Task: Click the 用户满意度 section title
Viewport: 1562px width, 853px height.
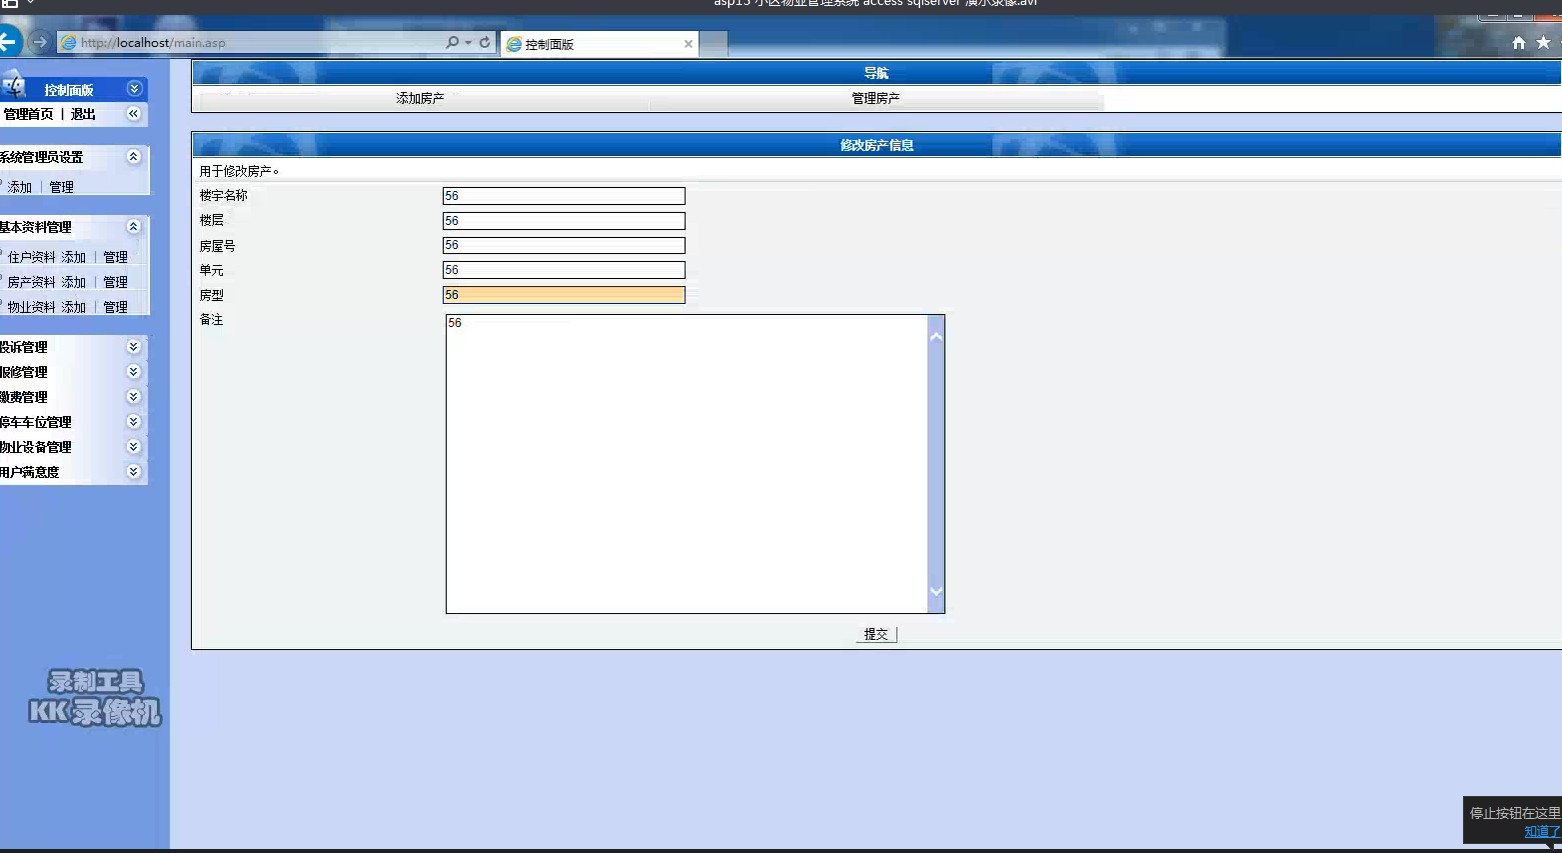Action: point(29,472)
